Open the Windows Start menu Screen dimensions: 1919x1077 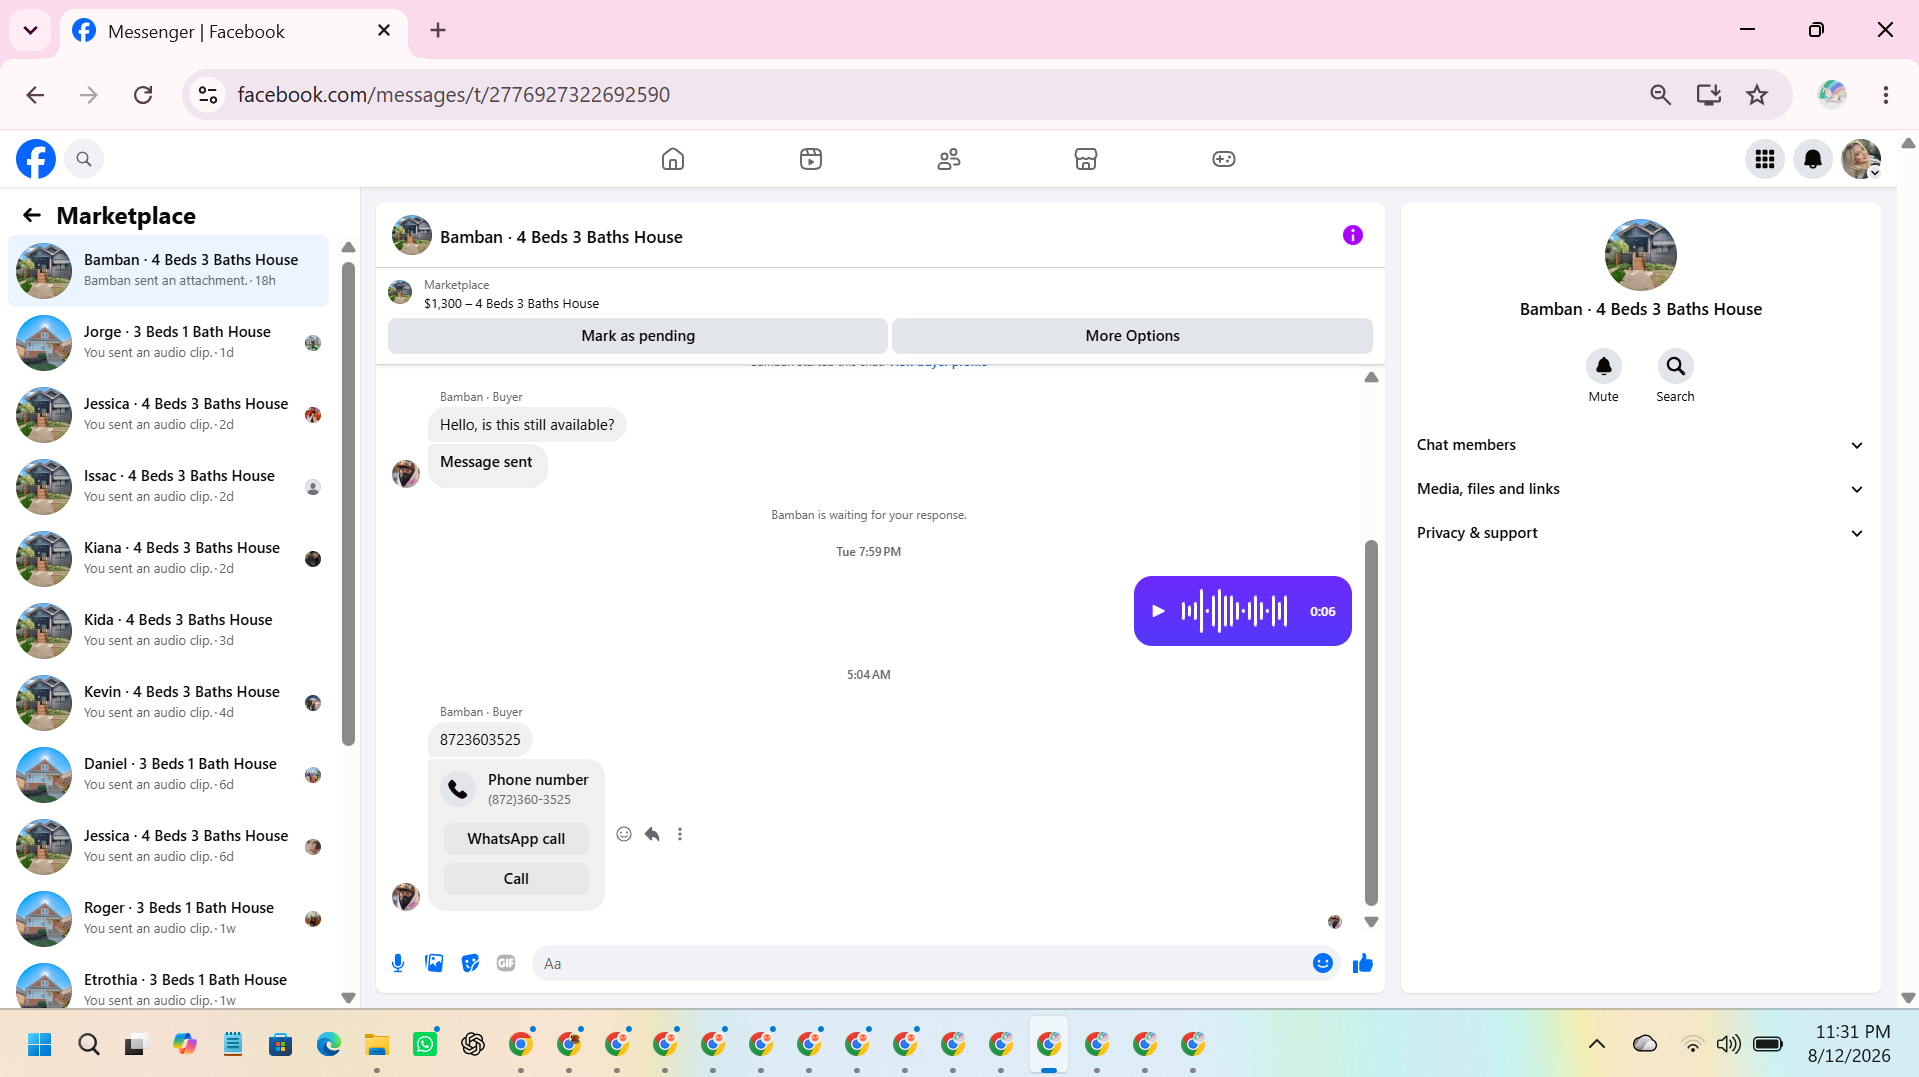(x=40, y=1044)
